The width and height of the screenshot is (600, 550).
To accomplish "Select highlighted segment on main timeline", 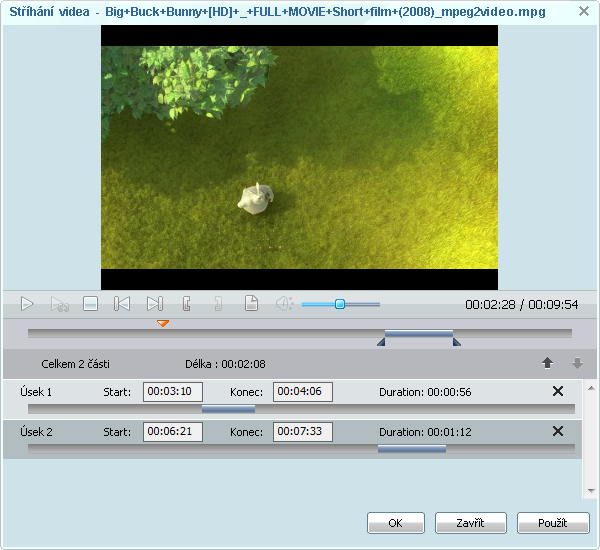I will coord(419,334).
